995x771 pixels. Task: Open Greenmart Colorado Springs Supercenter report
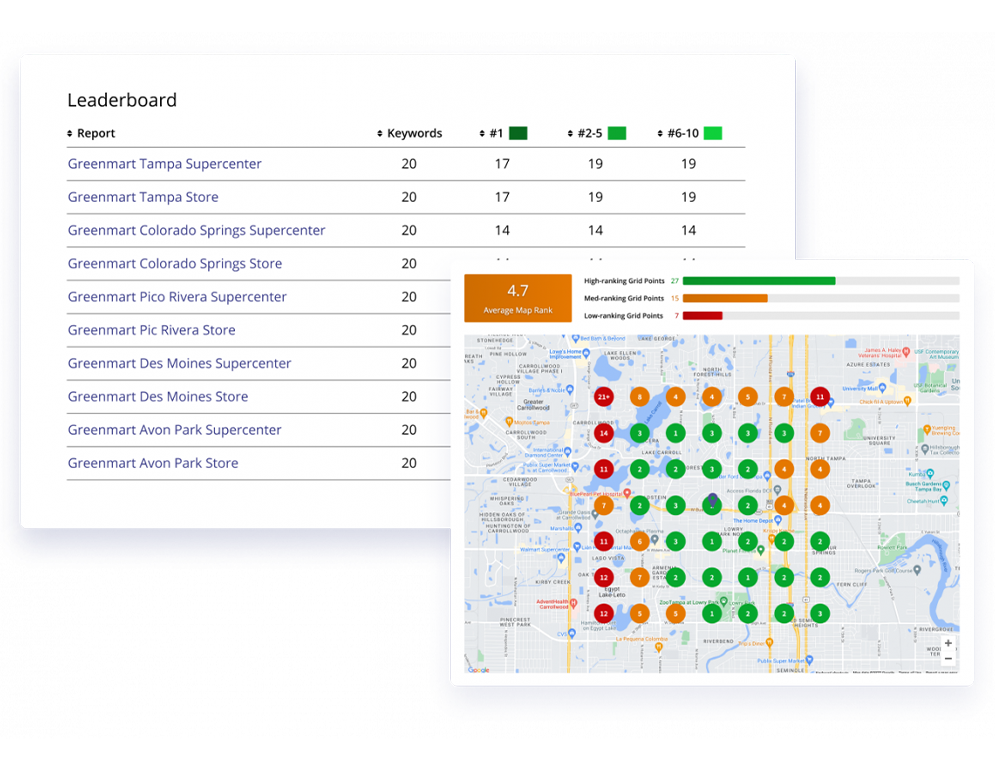tap(197, 230)
